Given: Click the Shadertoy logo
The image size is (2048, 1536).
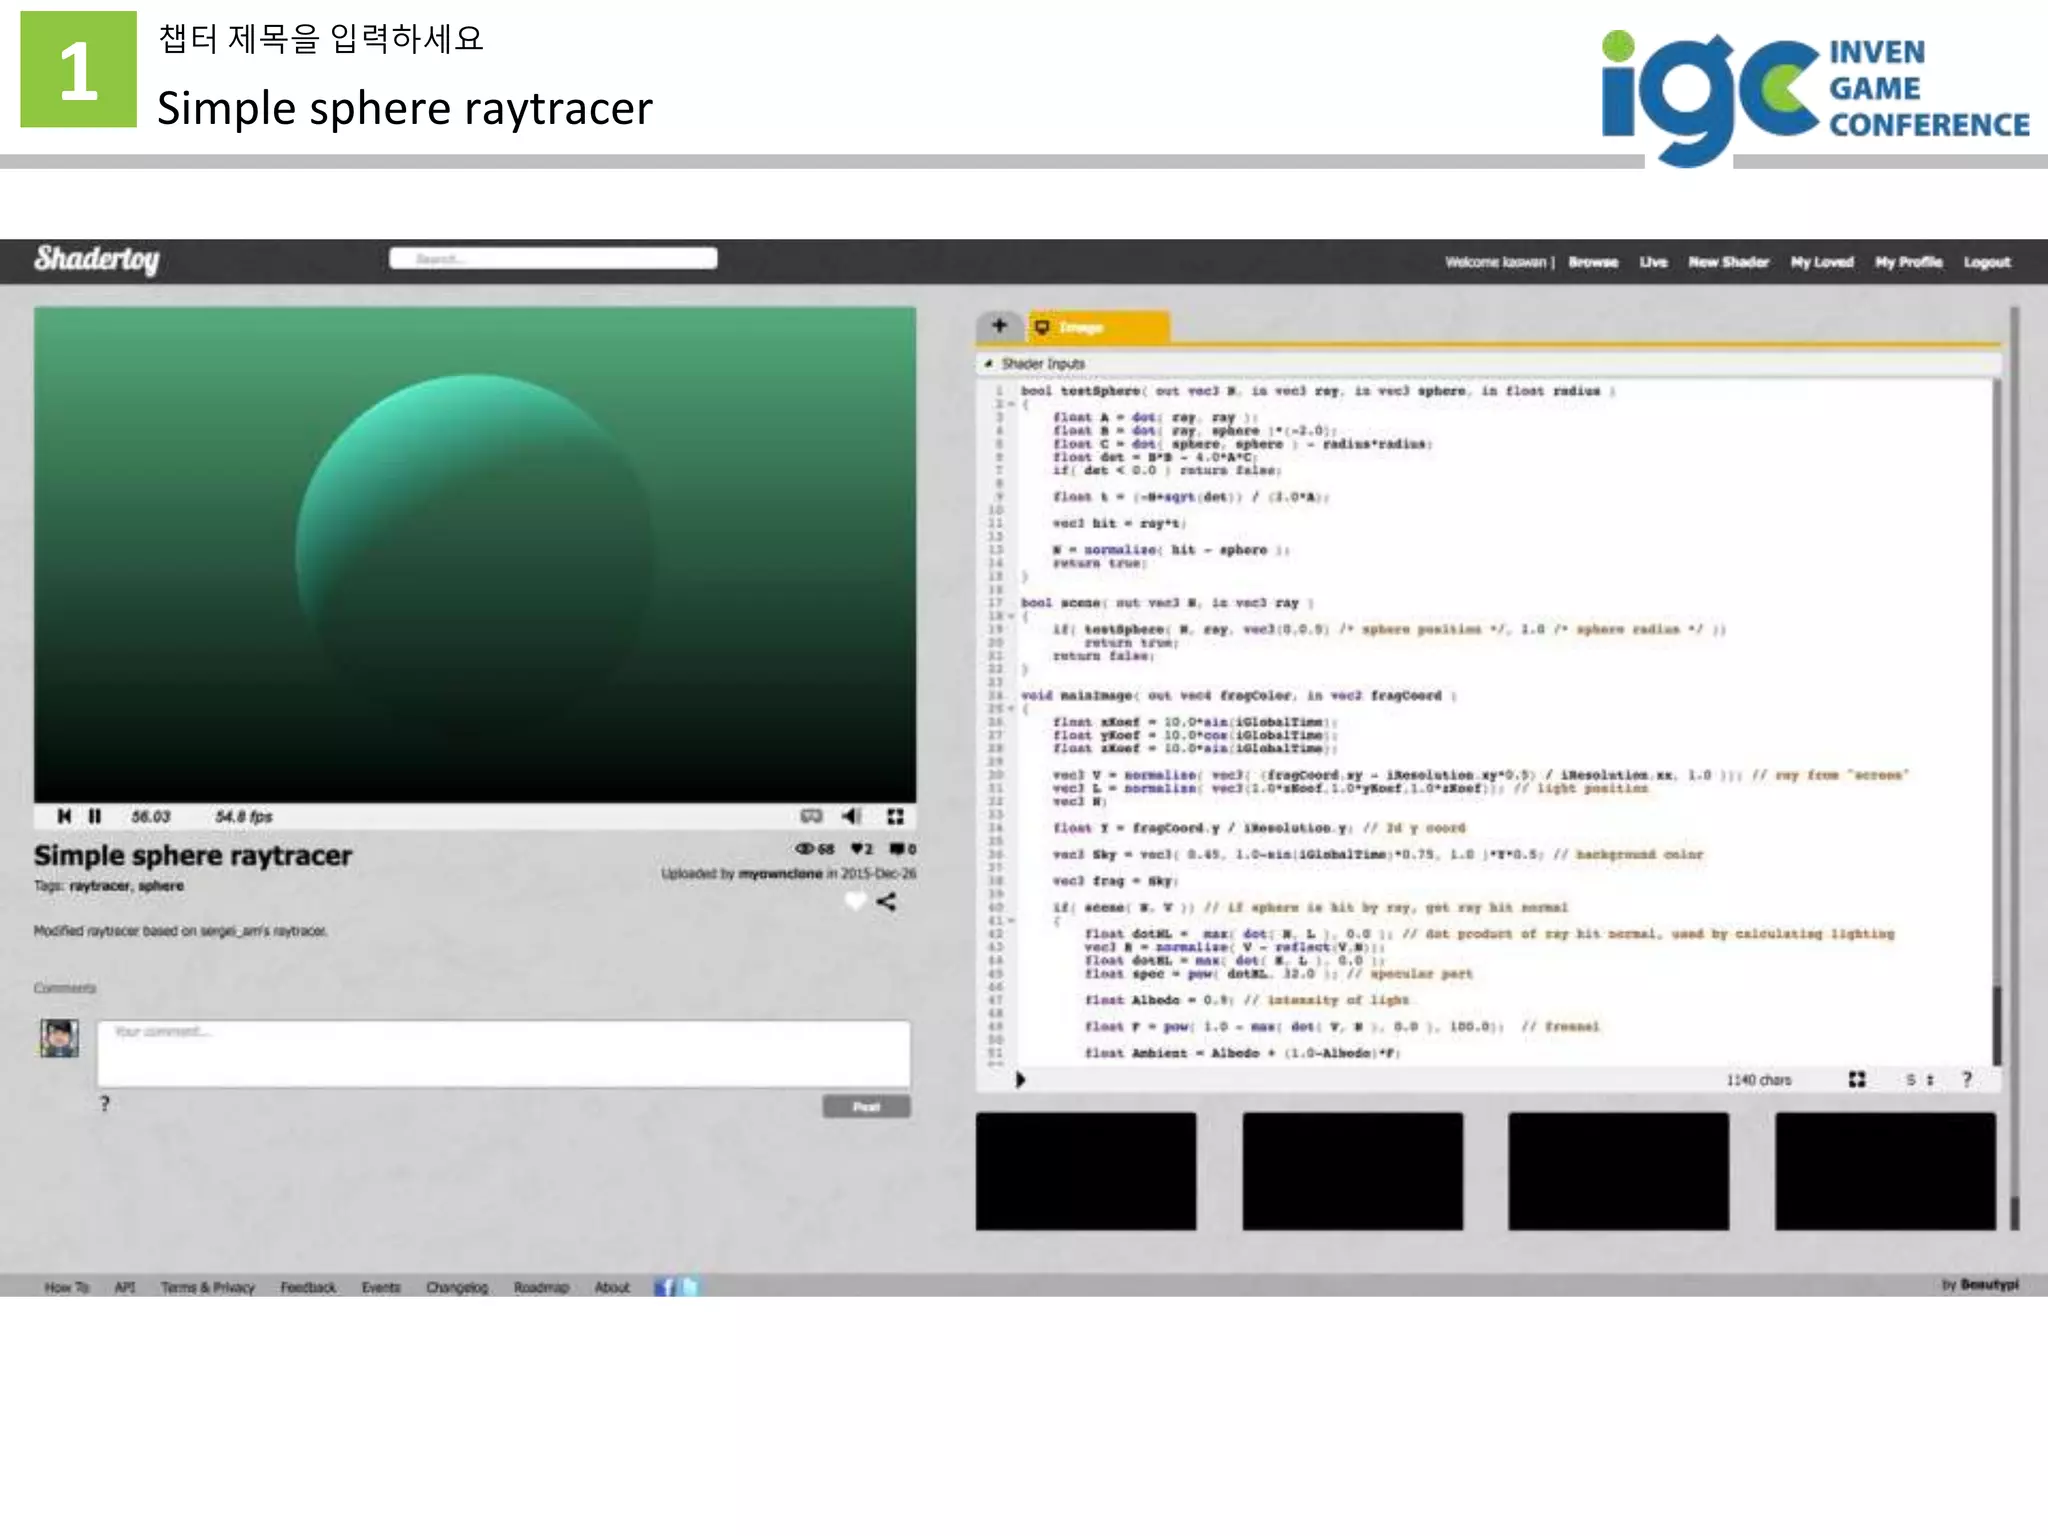Looking at the screenshot, I should 97,259.
